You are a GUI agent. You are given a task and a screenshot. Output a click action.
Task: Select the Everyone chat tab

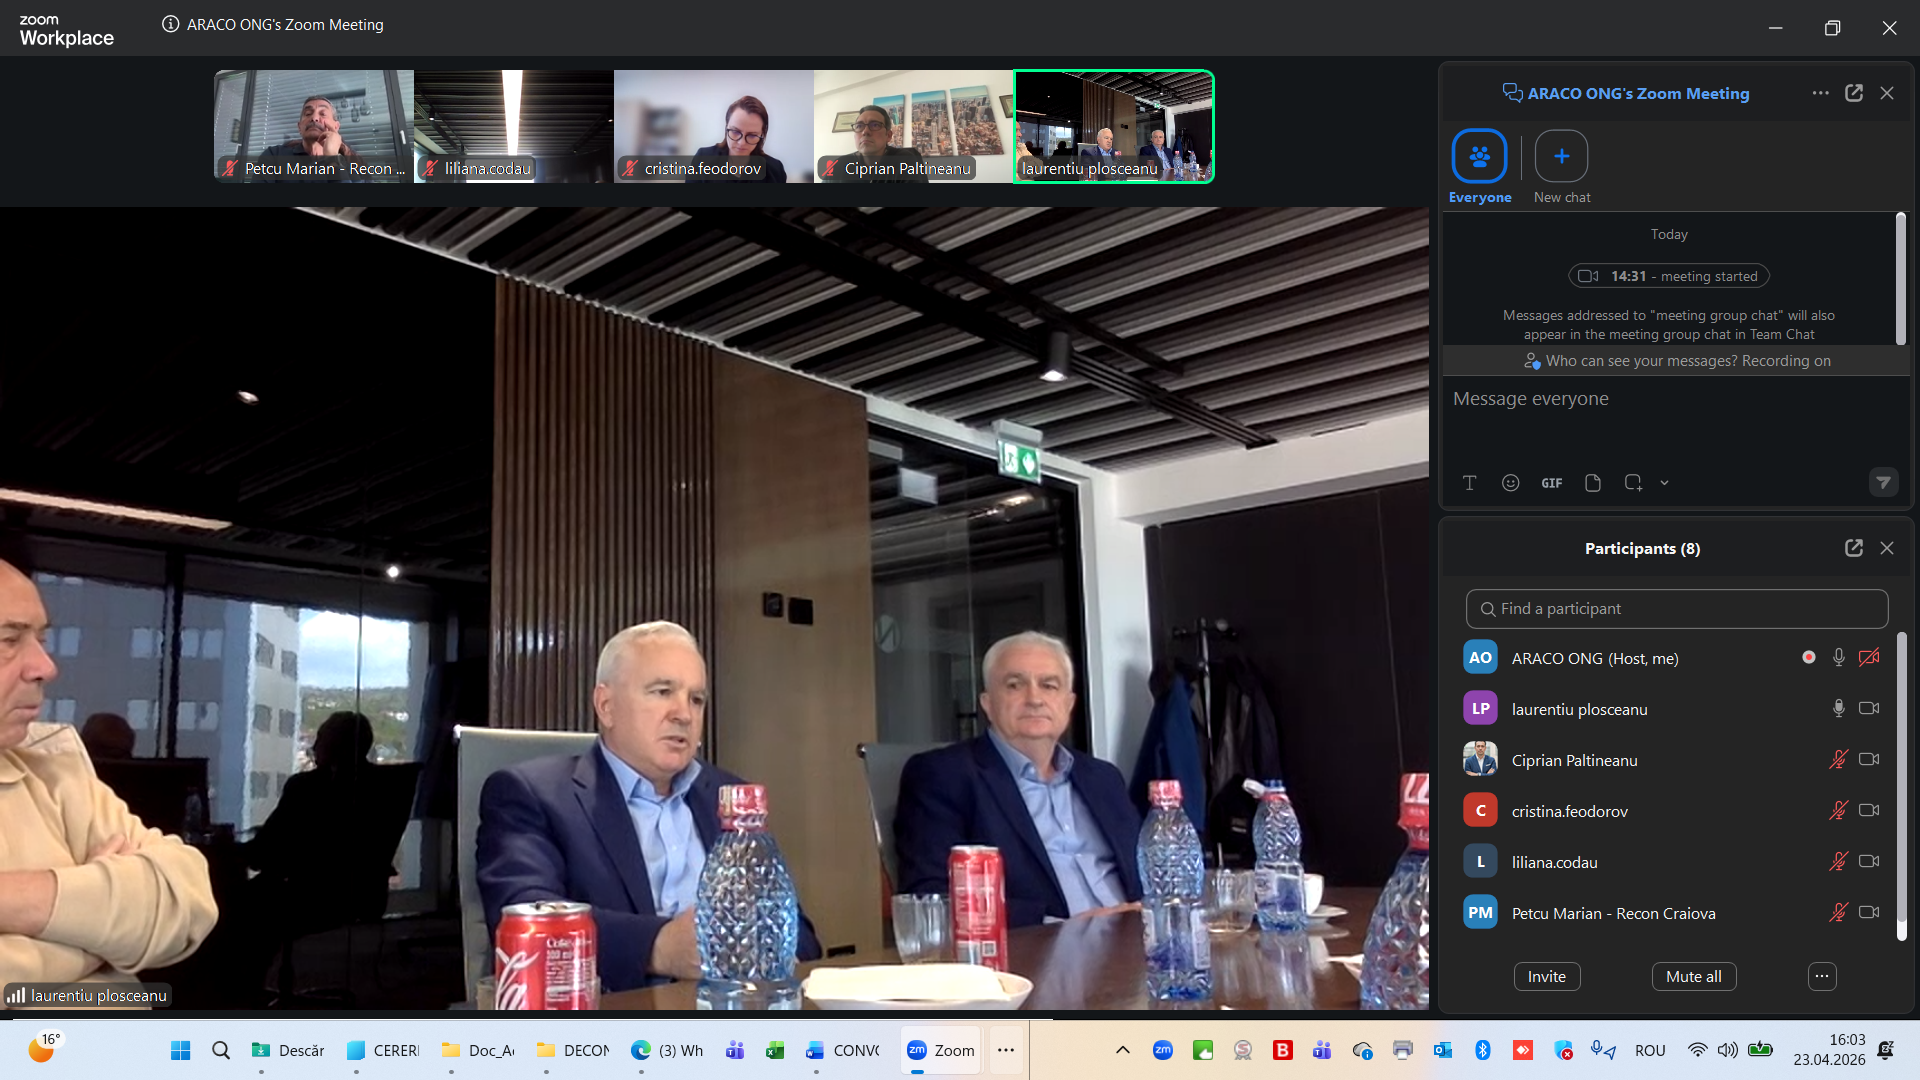tap(1480, 167)
